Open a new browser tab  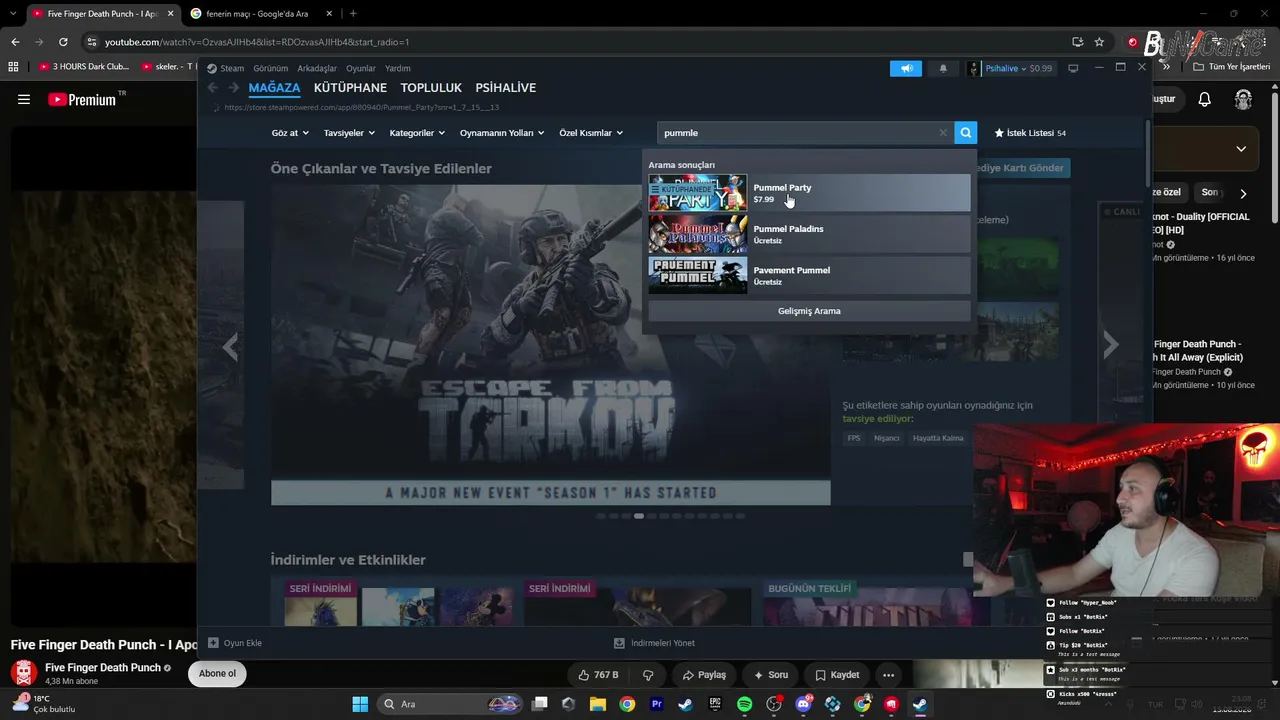tap(353, 14)
